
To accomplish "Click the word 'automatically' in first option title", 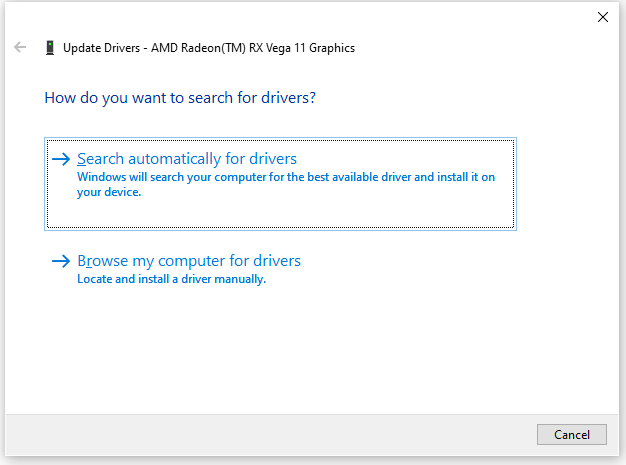I will [174, 159].
